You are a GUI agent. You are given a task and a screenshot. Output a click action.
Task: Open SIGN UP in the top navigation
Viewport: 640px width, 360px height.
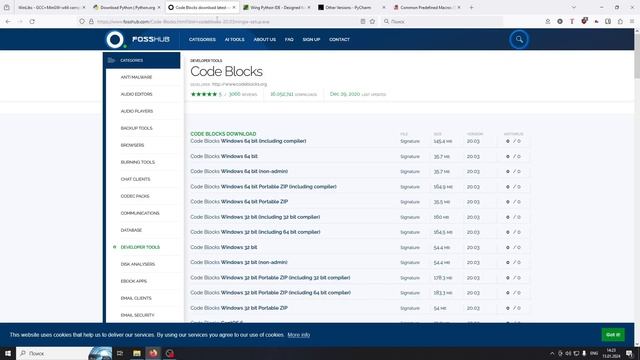pos(311,40)
